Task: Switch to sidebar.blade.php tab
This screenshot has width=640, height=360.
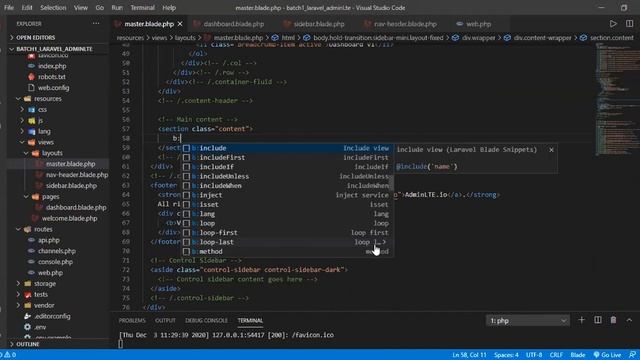Action: tap(319, 24)
